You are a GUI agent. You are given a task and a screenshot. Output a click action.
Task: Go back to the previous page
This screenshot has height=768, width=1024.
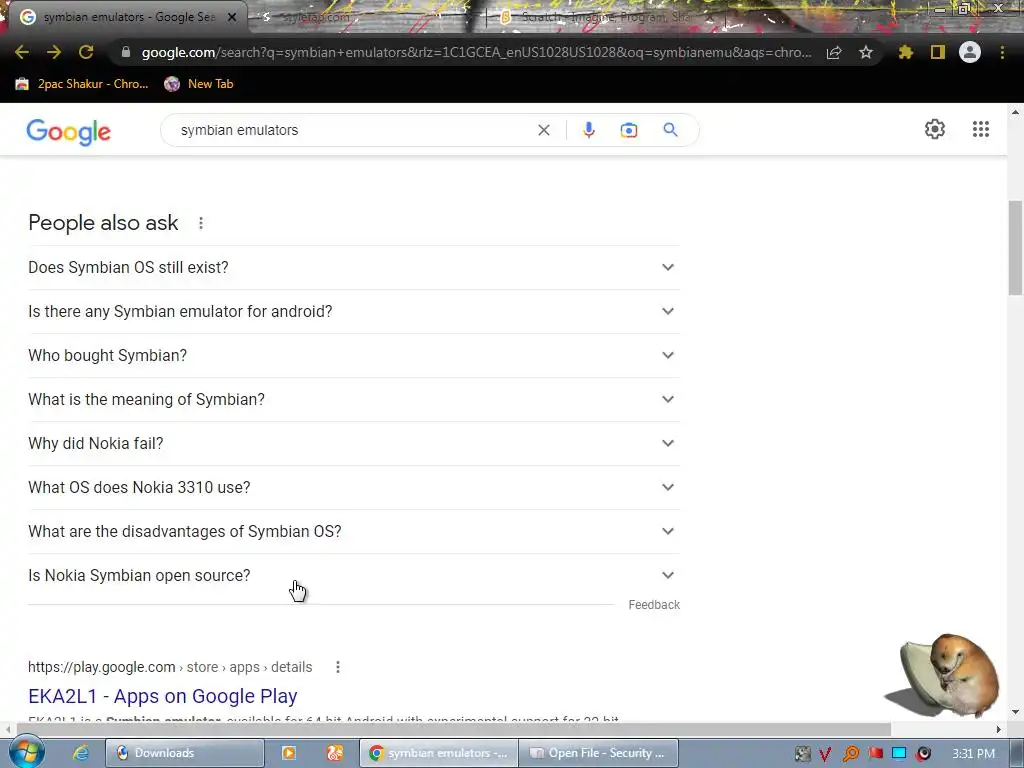[x=22, y=52]
